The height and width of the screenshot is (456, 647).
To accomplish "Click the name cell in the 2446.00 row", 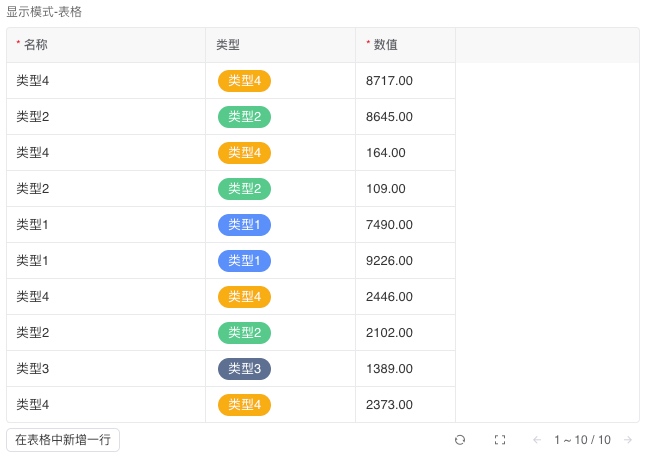I will [33, 297].
